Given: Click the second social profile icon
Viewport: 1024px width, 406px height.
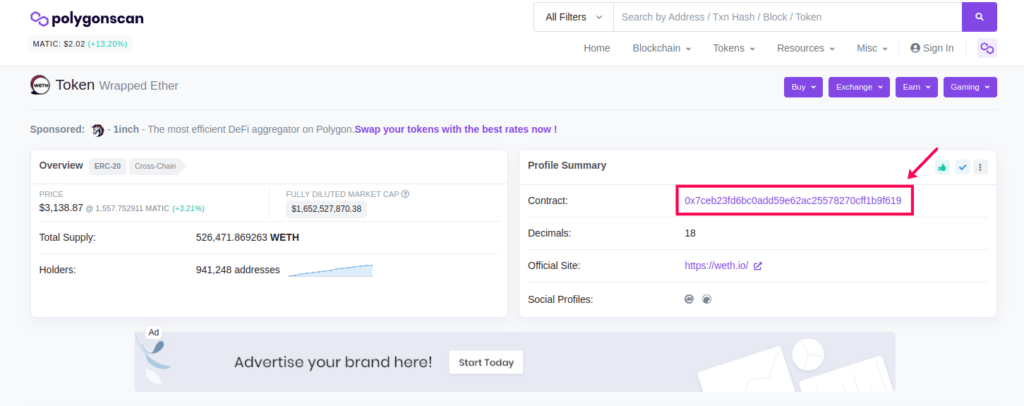Looking at the screenshot, I should pos(706,299).
